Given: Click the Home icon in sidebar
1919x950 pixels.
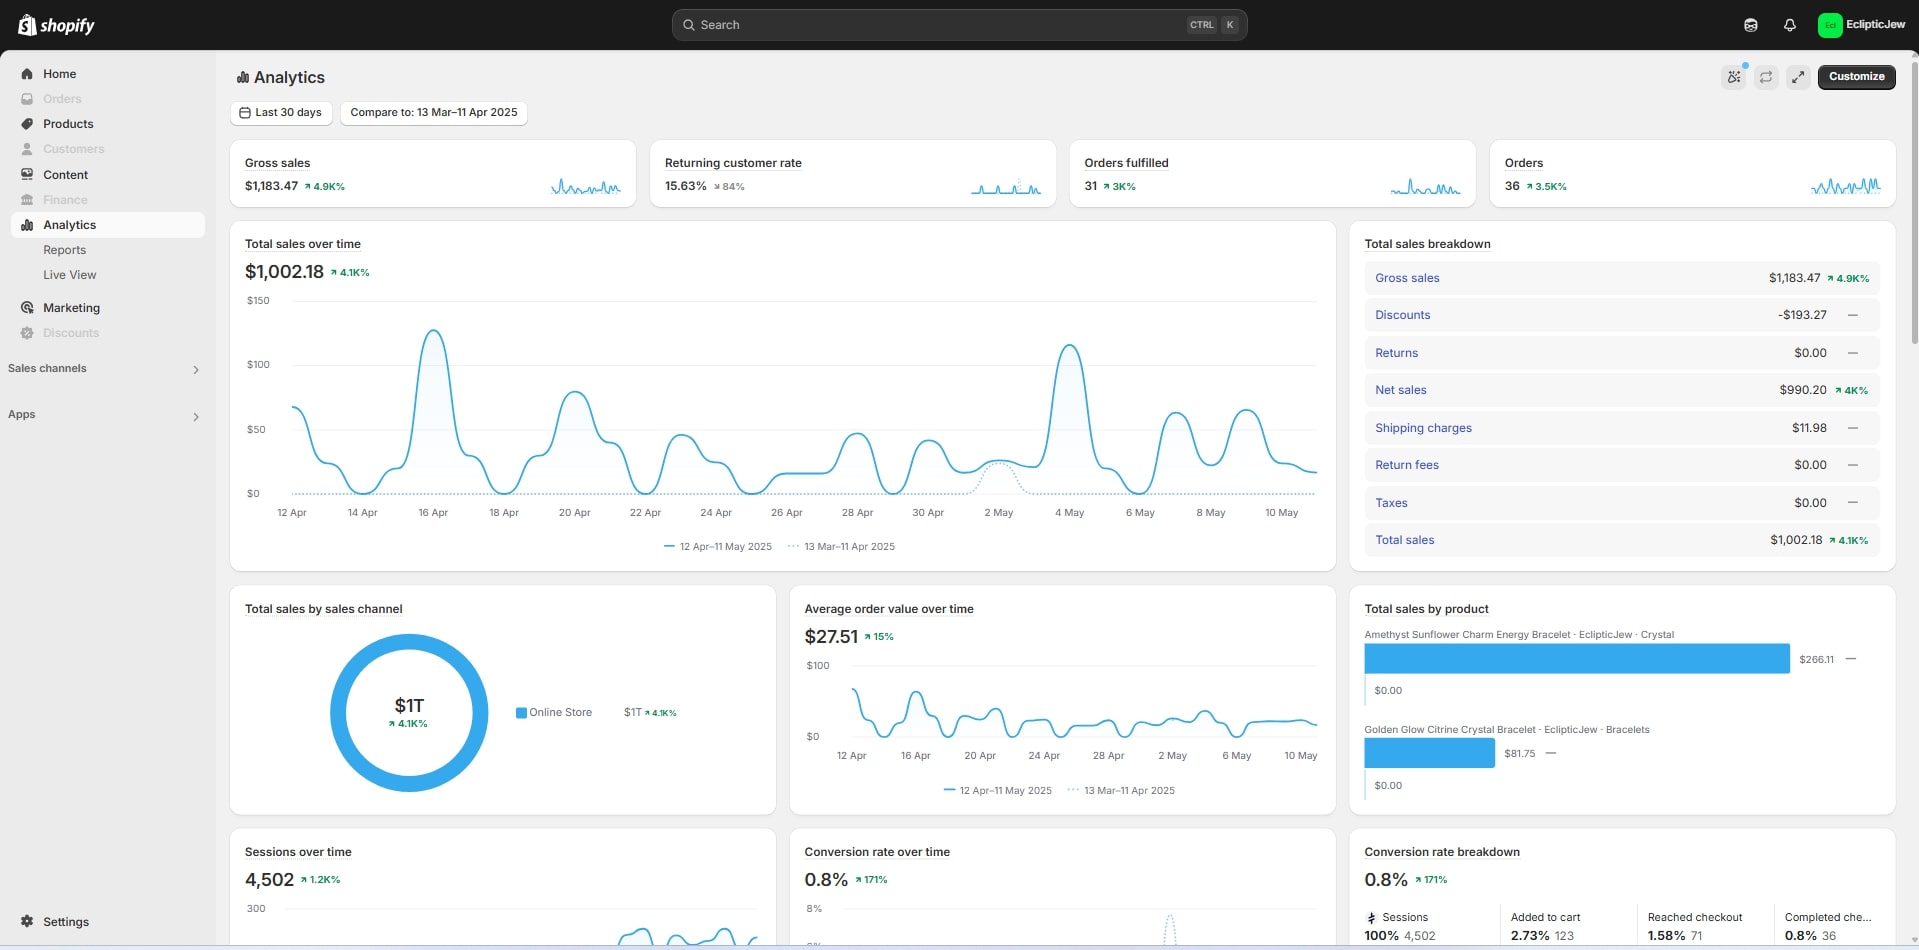Looking at the screenshot, I should (x=27, y=74).
